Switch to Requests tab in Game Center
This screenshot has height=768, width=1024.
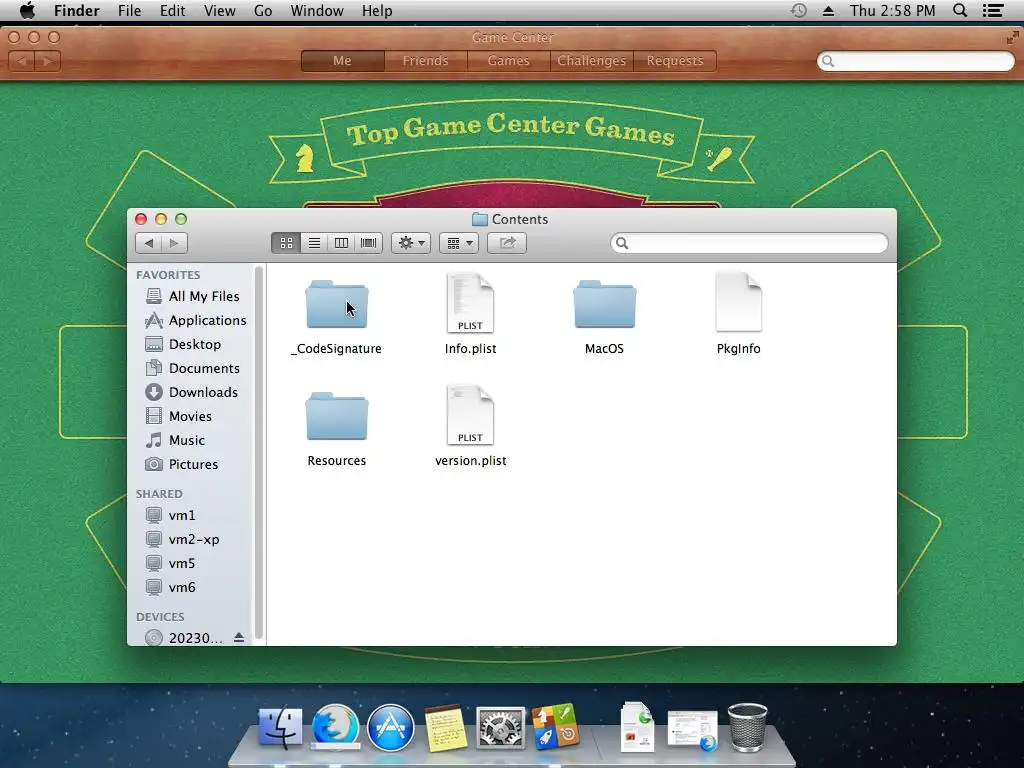click(675, 61)
